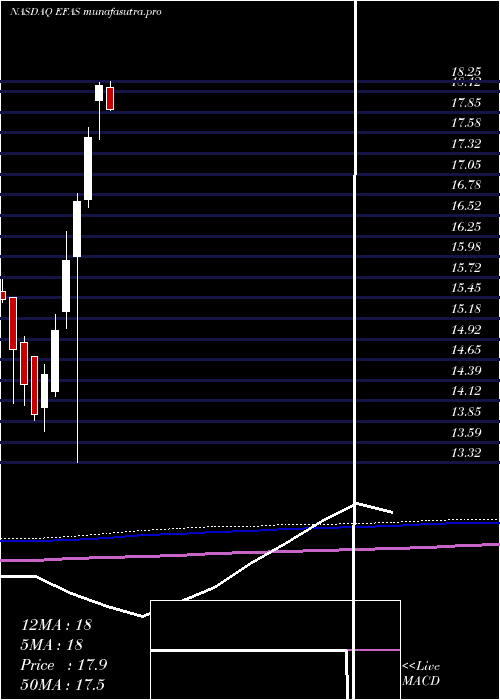Click the 16.25 price axis label

click(466, 227)
